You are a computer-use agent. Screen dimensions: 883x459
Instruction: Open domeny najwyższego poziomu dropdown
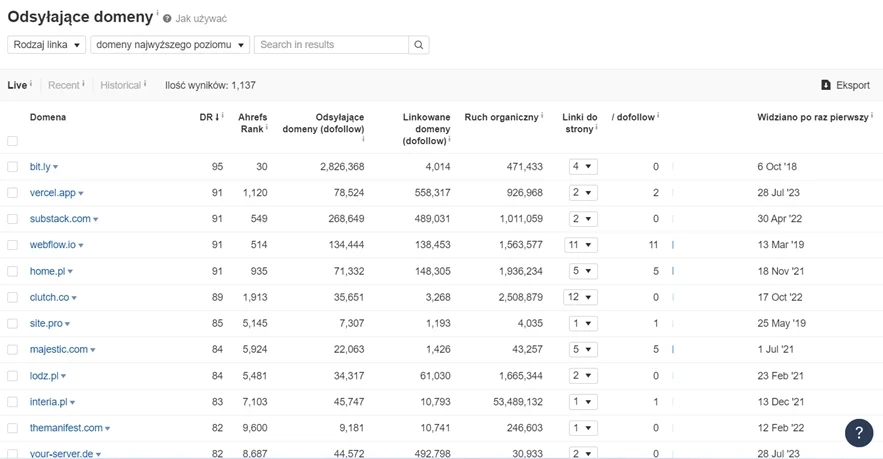click(x=170, y=45)
